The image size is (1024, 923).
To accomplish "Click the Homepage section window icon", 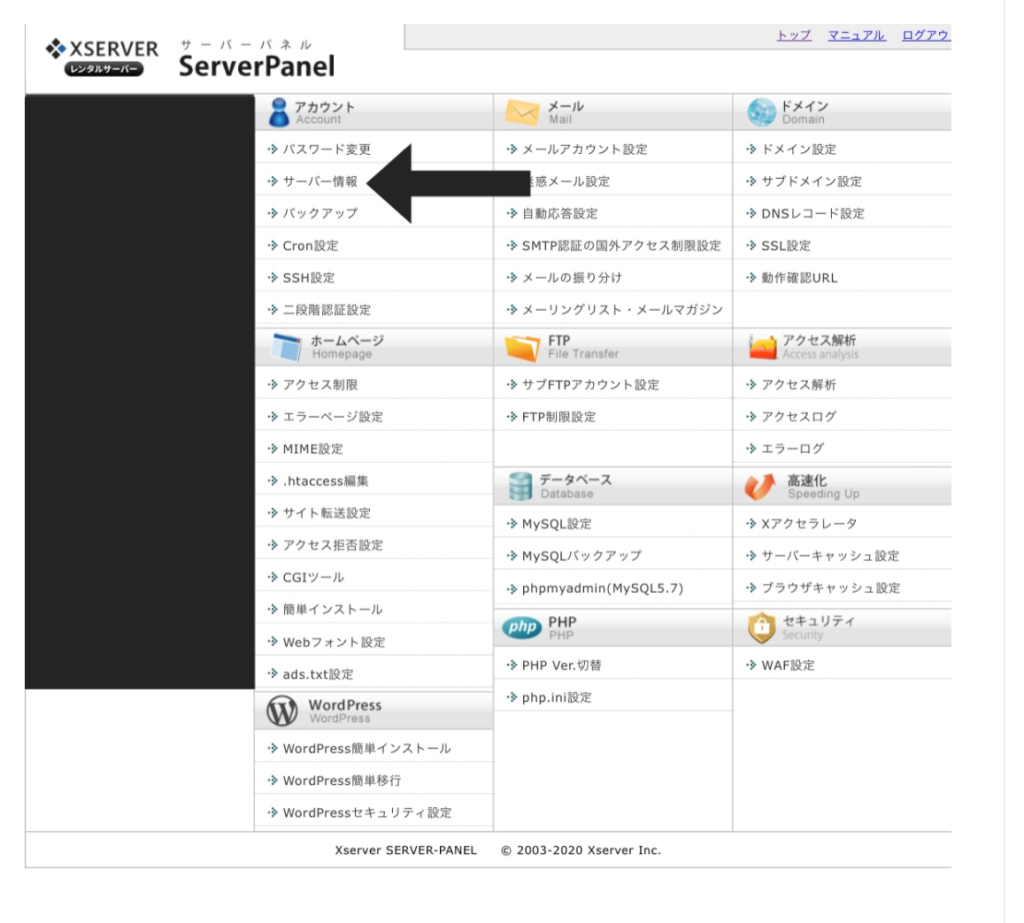I will click(x=286, y=347).
